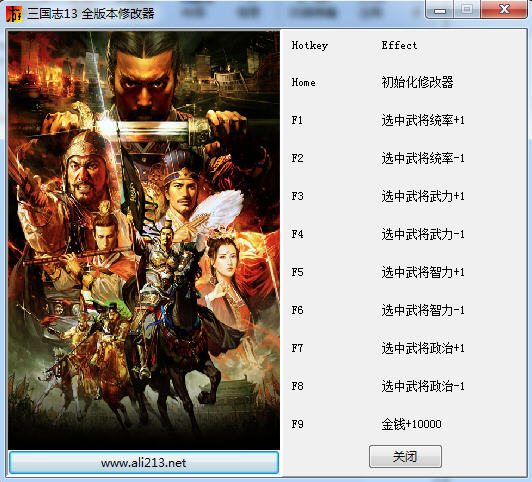
Task: Click the 关闭 button
Action: click(x=405, y=457)
